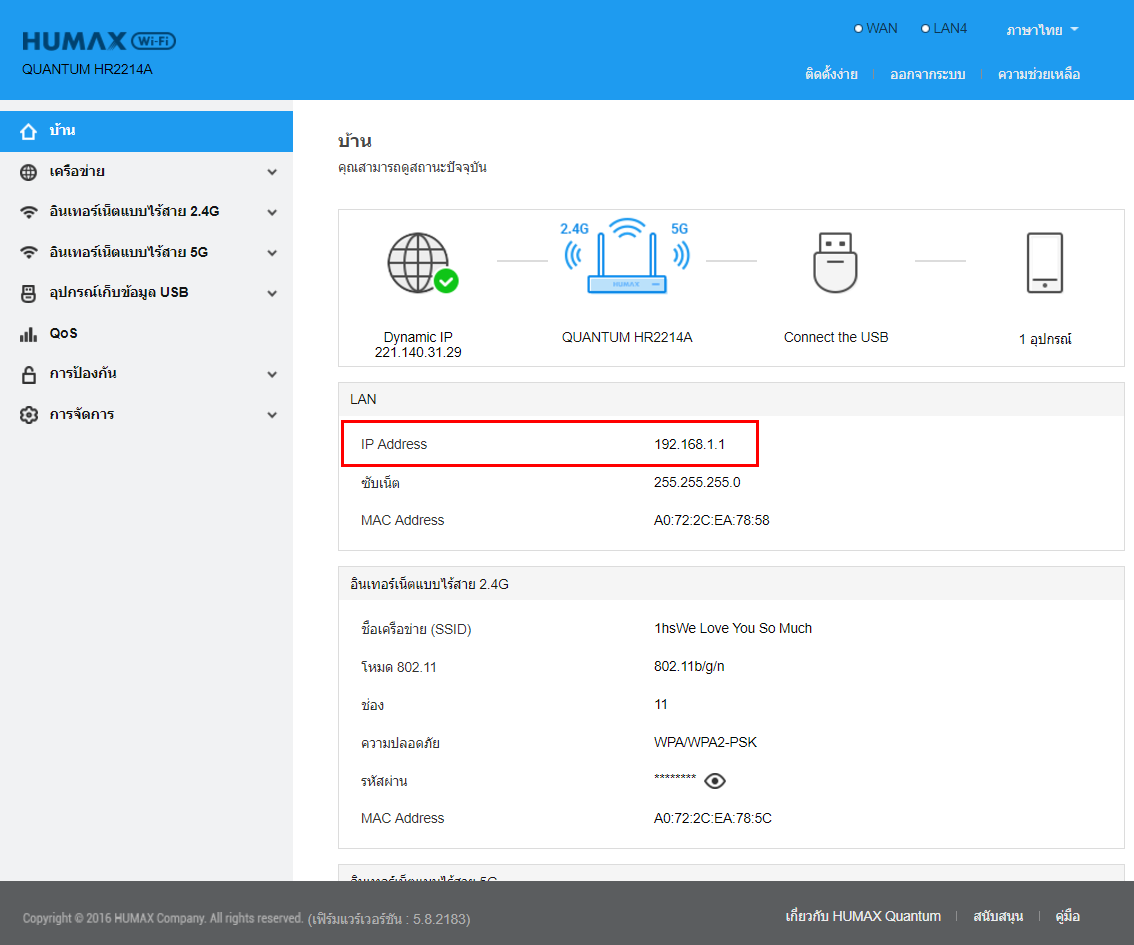This screenshot has height=945, width=1134.
Task: Click the connected device phone icon
Action: coord(1044,262)
